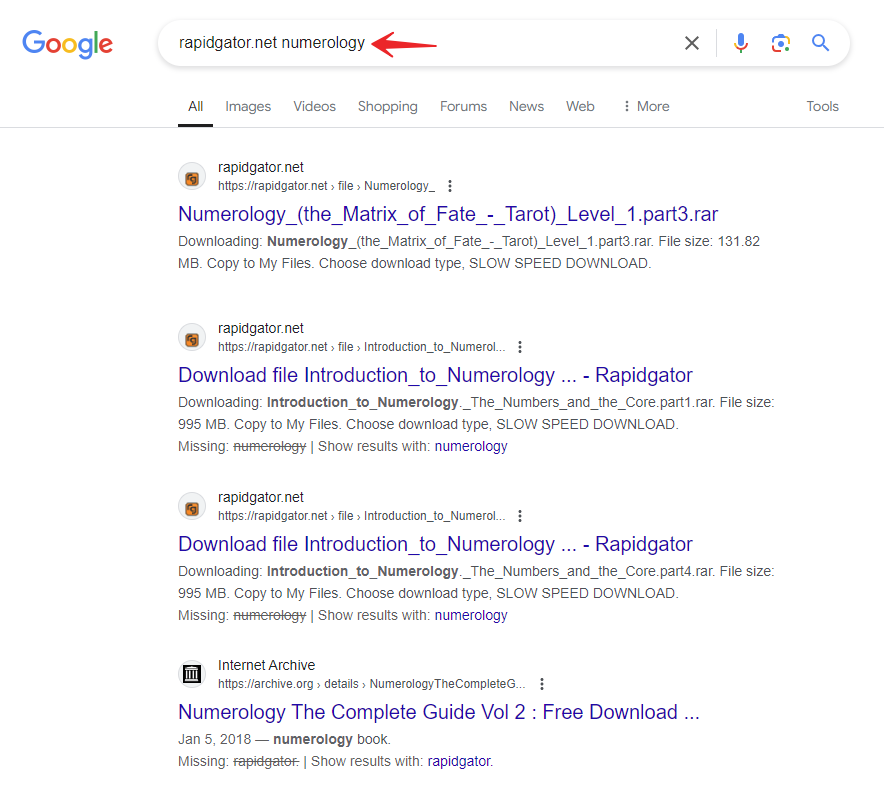Open three-dot menu for part4.rar Introduction result
Screen dimensions: 884x789
point(520,516)
